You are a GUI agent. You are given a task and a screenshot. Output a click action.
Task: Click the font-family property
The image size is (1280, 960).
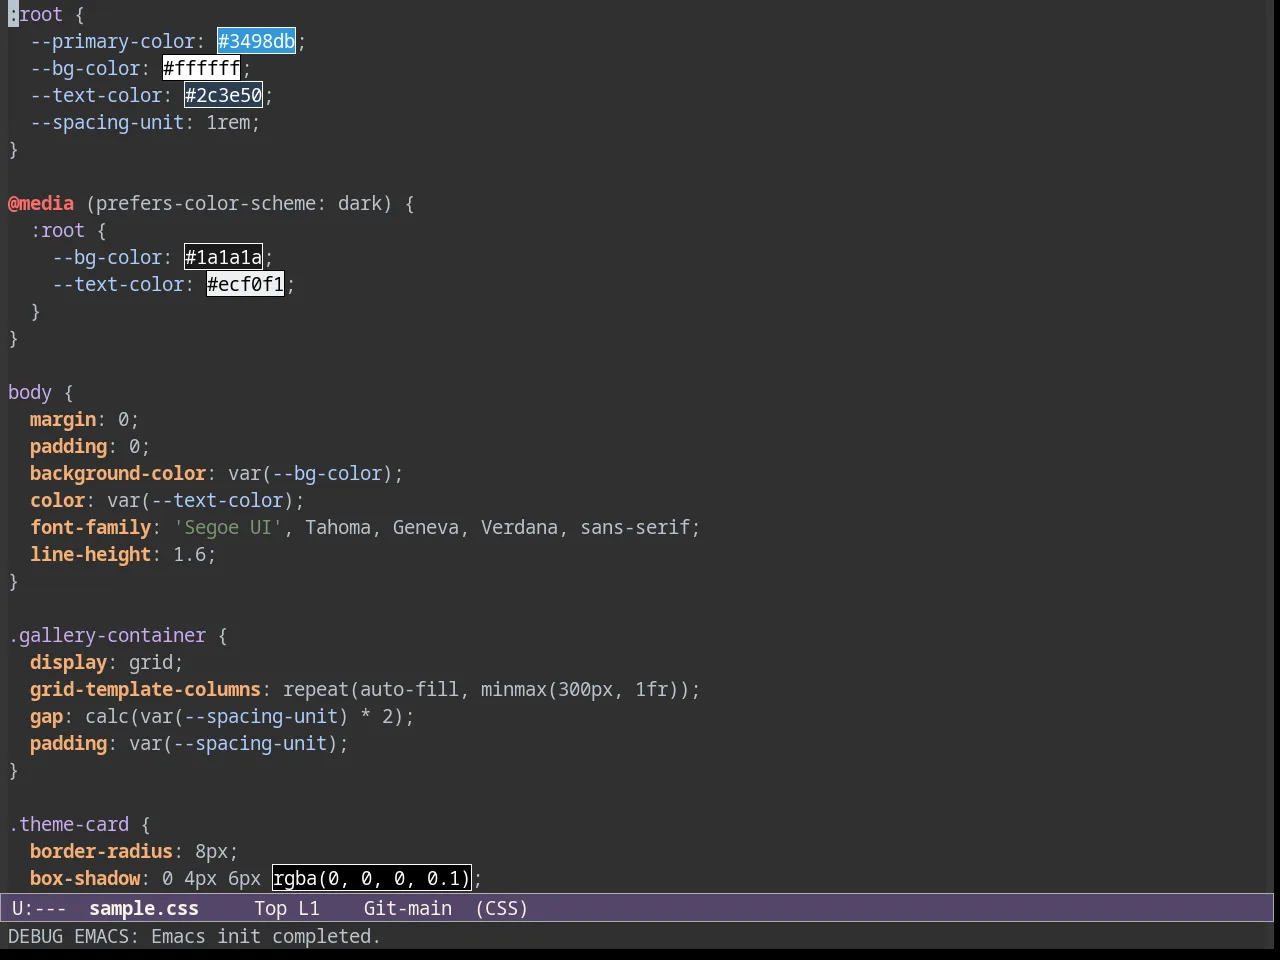coord(91,527)
